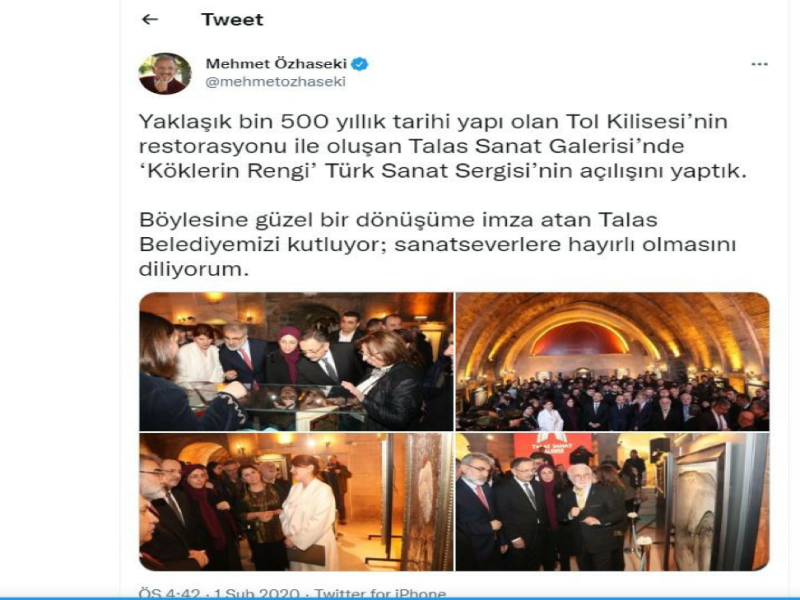Open photo with woman in white coat
Image resolution: width=800 pixels, height=600 pixels.
pos(296,502)
